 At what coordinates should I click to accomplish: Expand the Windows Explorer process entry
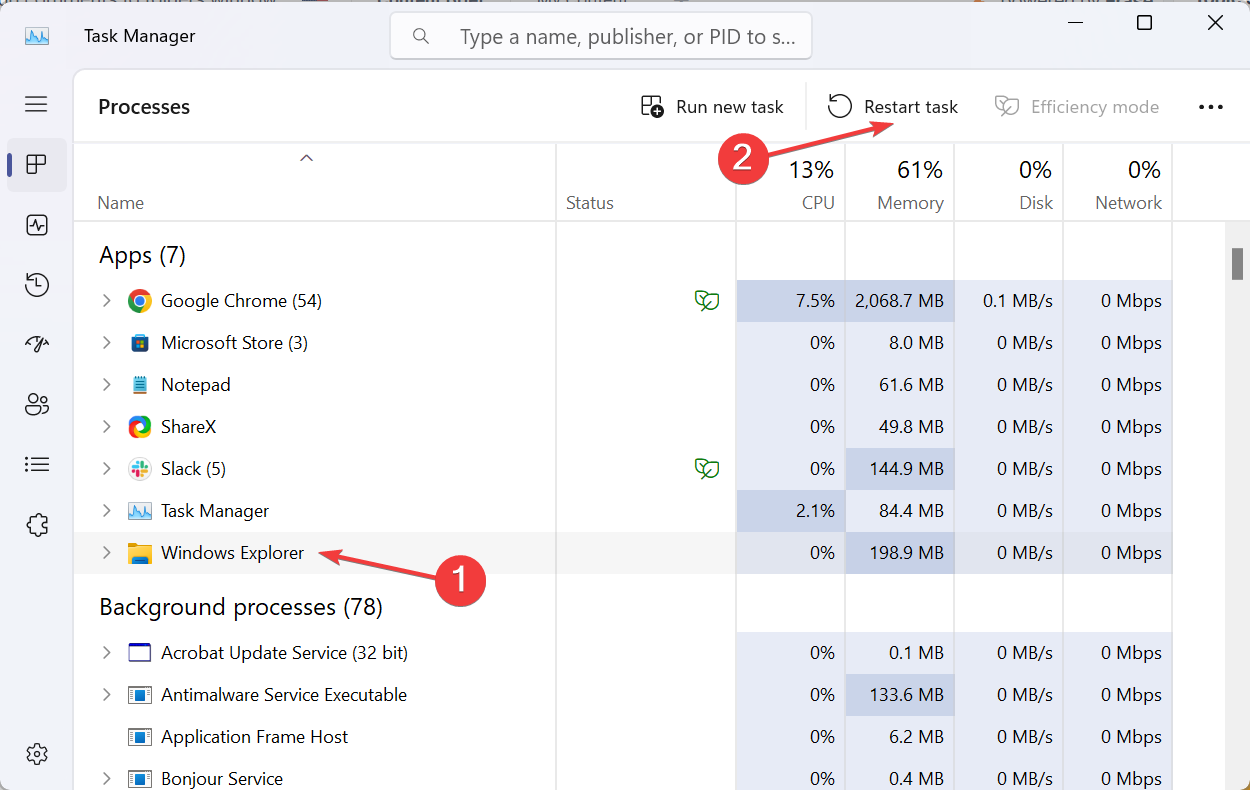pos(107,552)
